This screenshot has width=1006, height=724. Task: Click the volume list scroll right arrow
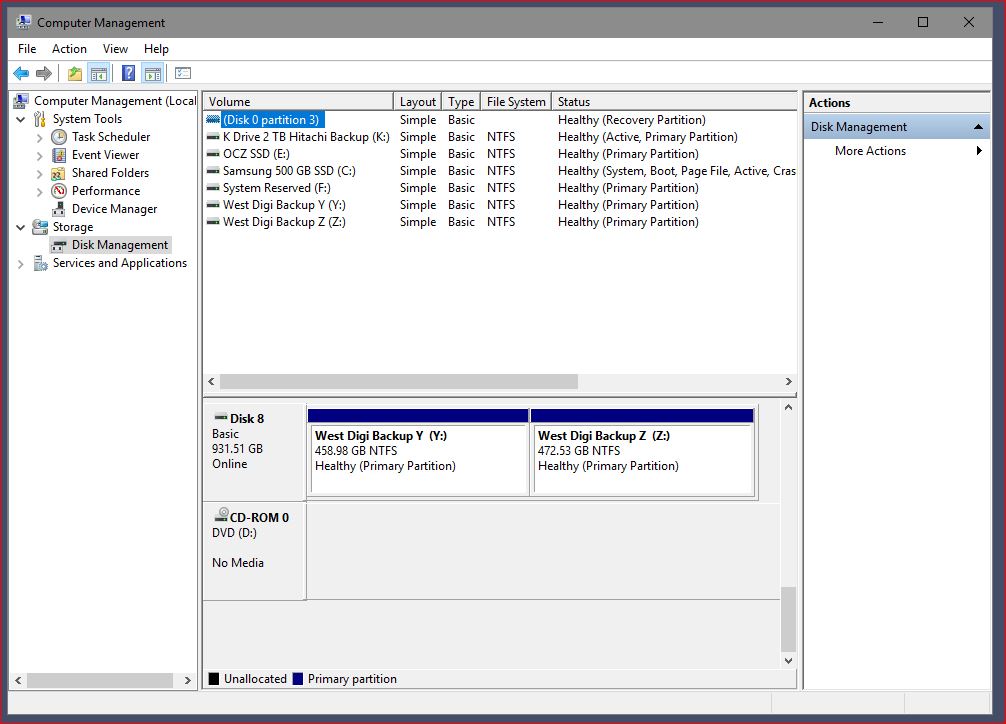(x=789, y=382)
